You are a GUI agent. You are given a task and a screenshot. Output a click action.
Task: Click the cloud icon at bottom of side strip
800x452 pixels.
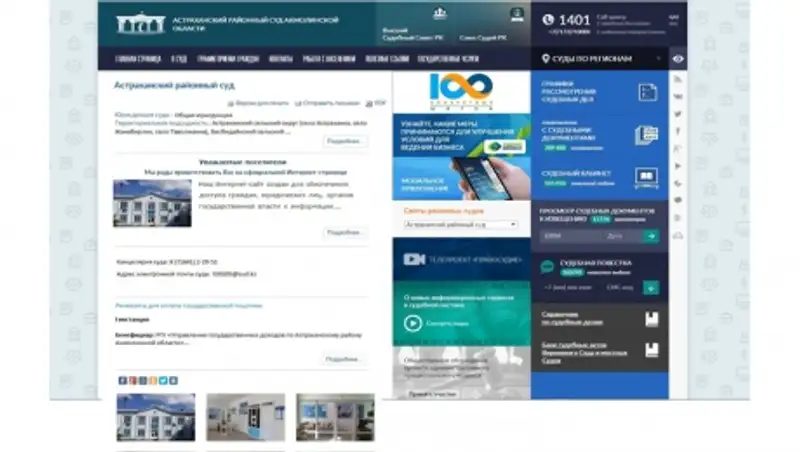pyautogui.click(x=678, y=236)
